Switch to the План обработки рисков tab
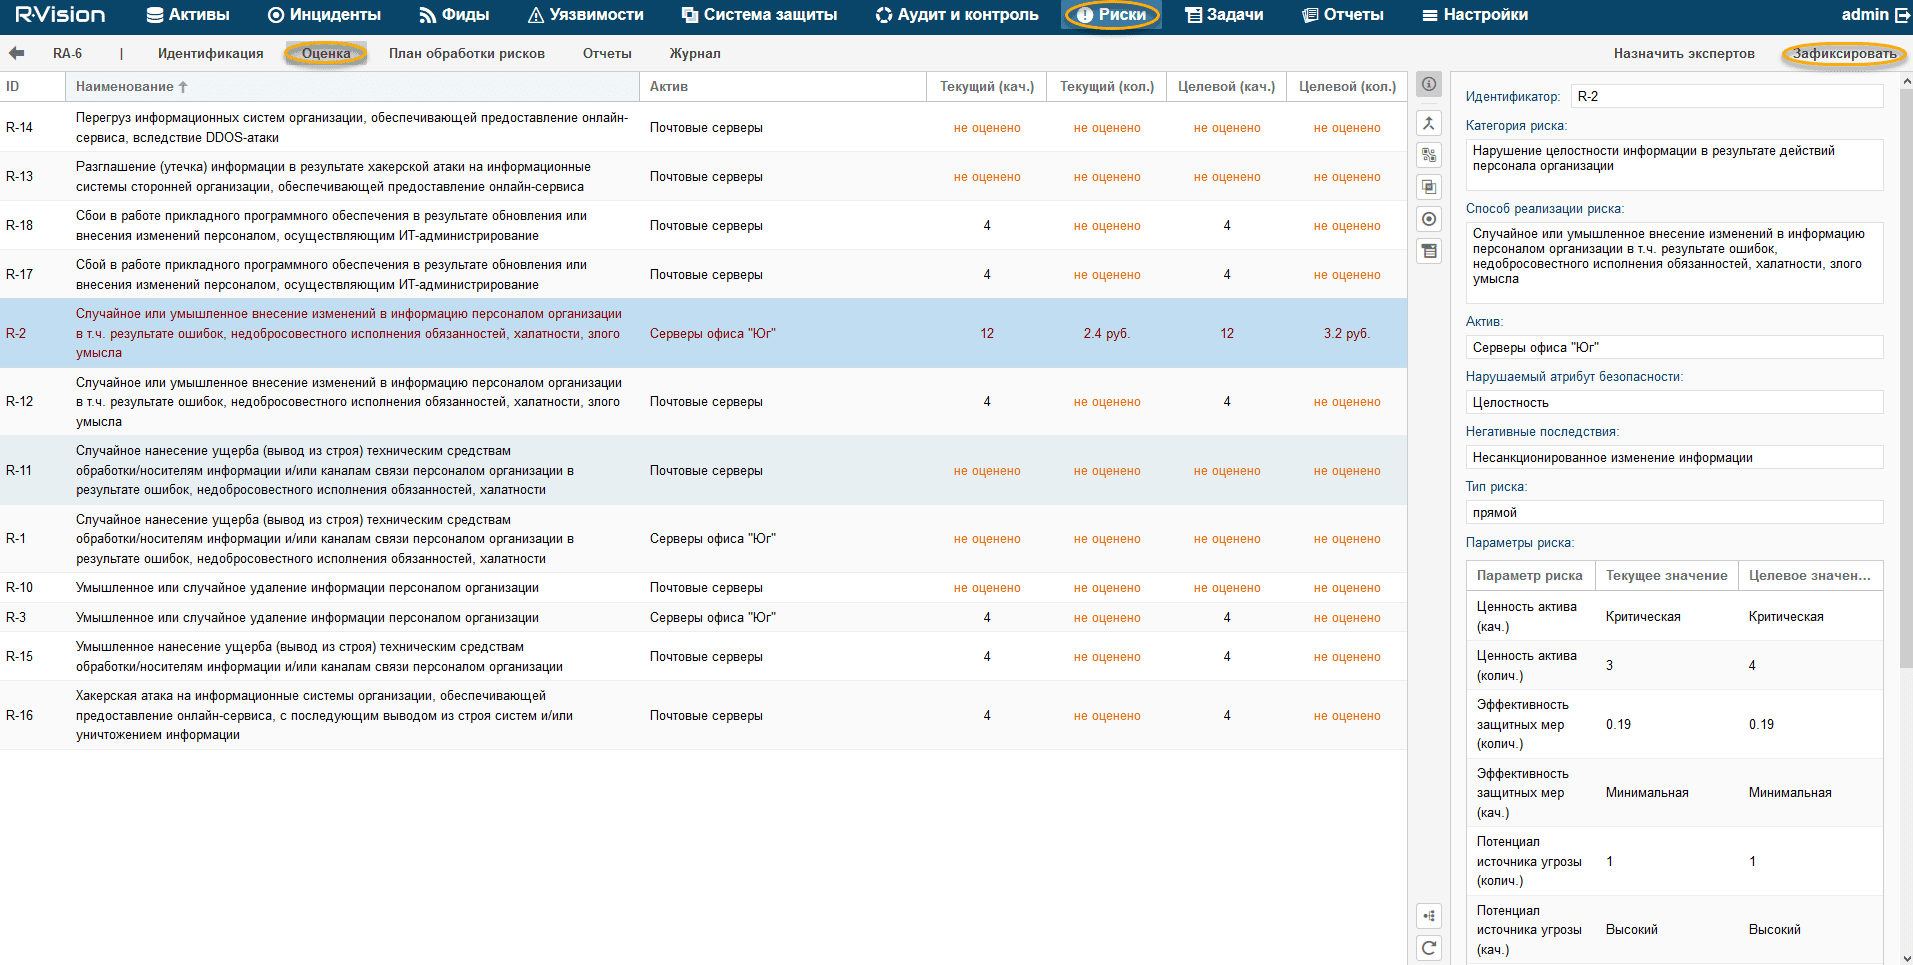 pos(467,54)
